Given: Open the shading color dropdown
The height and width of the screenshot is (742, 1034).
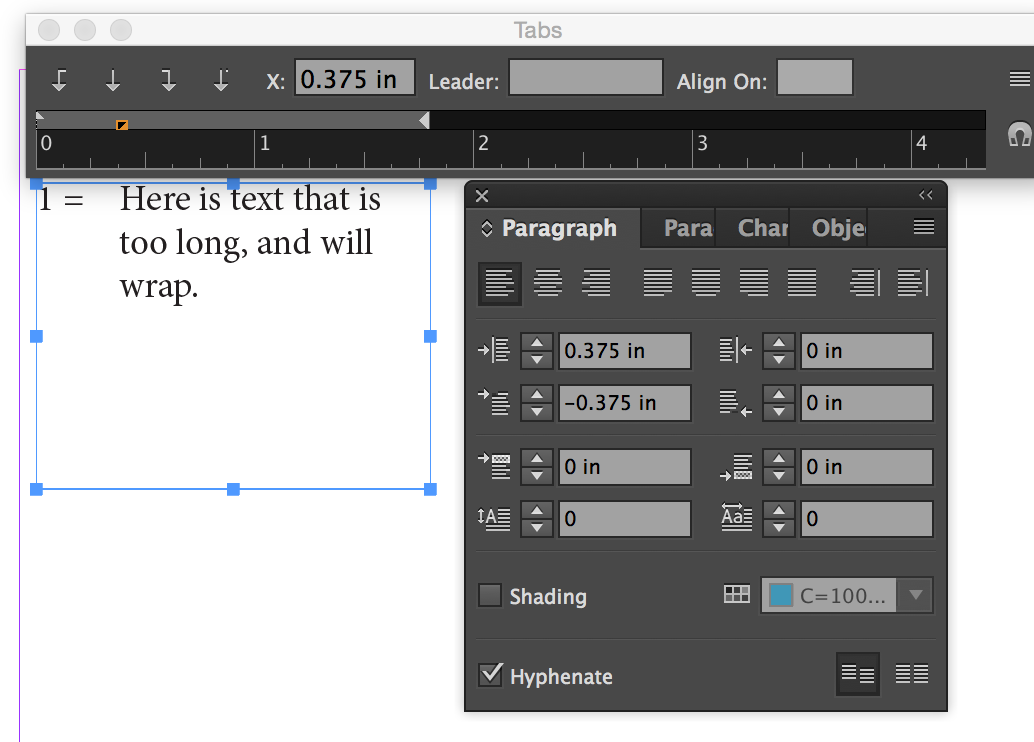Looking at the screenshot, I should (914, 596).
